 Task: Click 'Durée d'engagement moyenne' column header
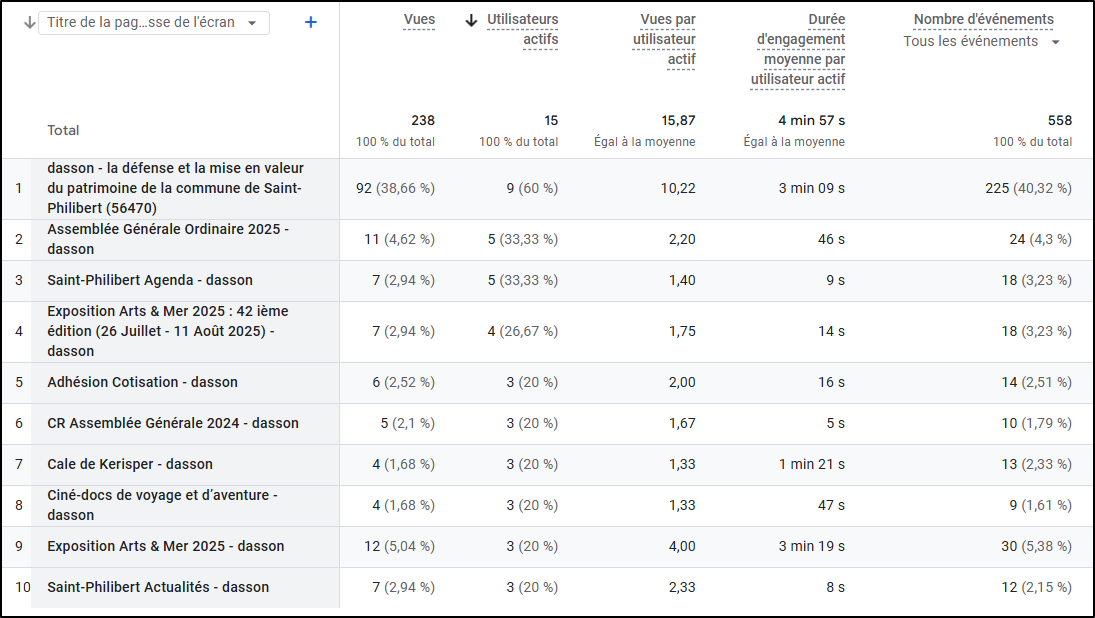coord(798,50)
